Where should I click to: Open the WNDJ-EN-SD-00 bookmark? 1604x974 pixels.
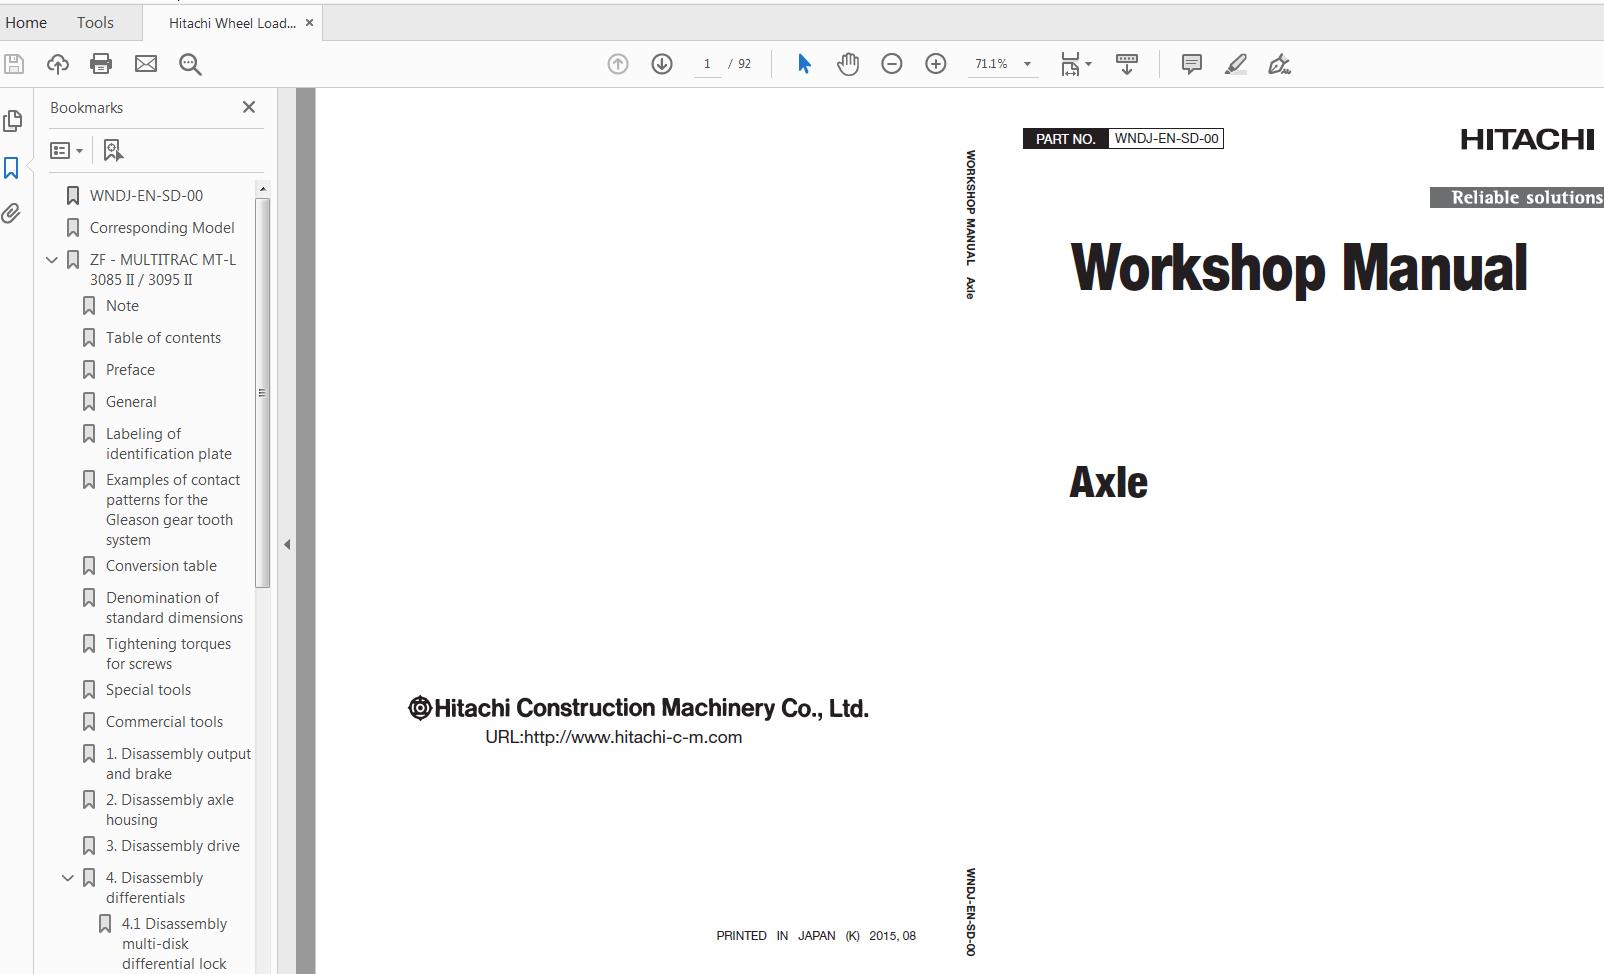(x=146, y=196)
